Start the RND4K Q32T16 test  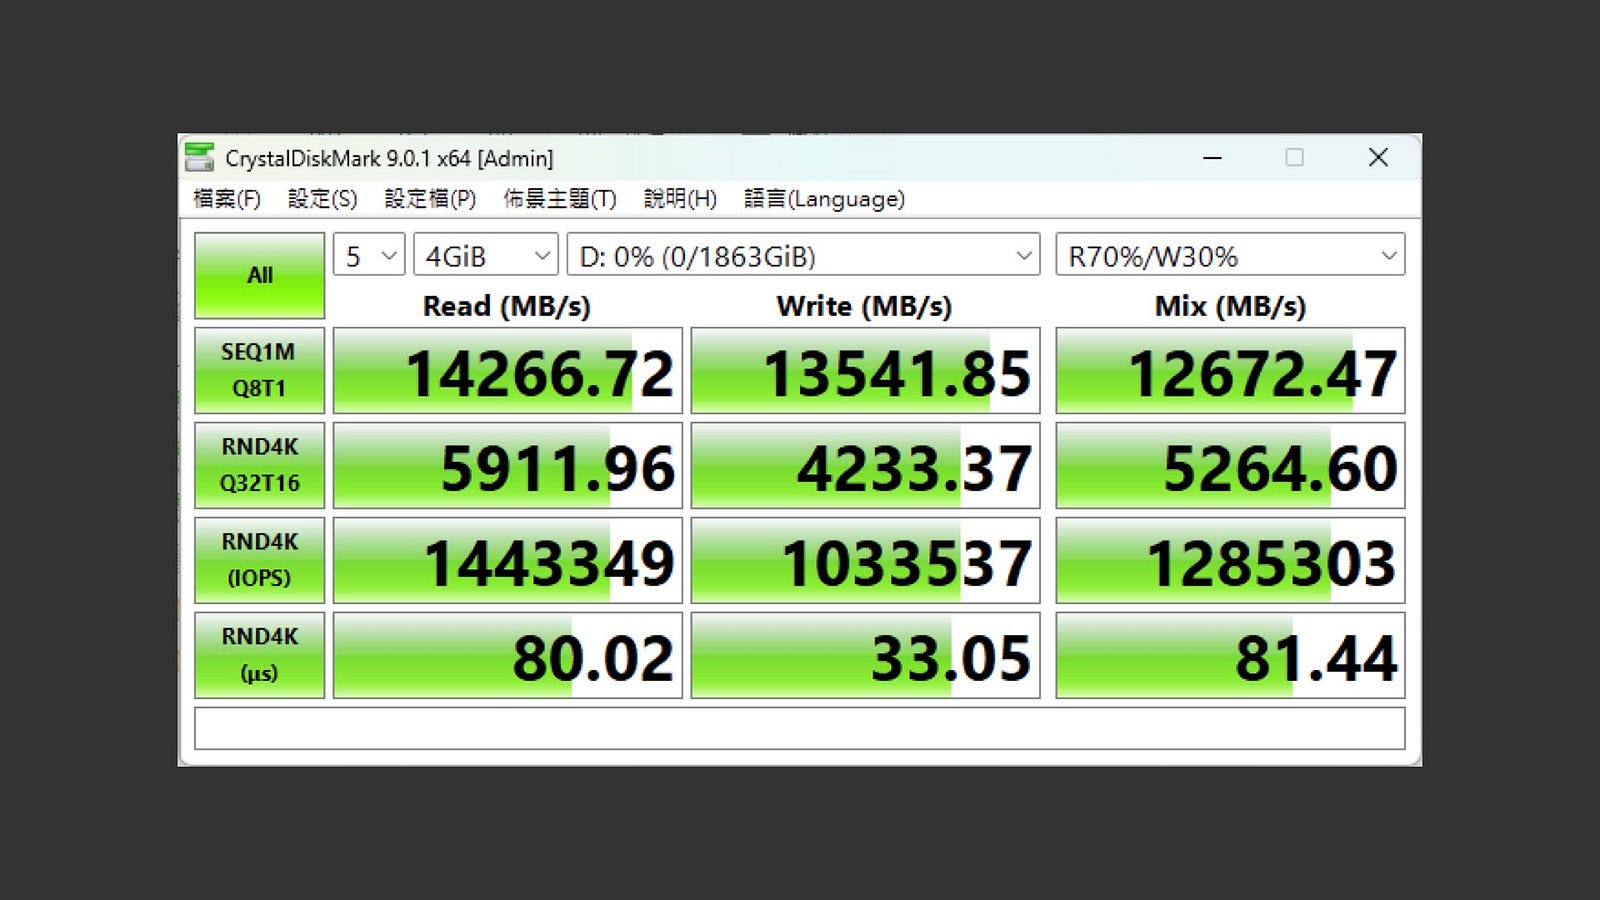tap(260, 465)
